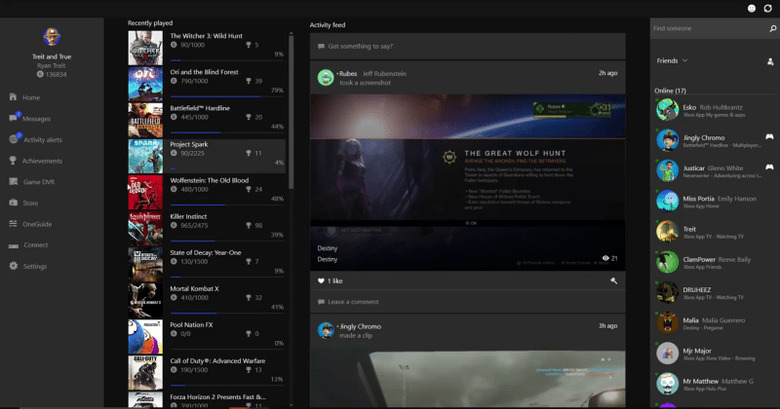Open Achievements trophy in sidebar

(35, 161)
